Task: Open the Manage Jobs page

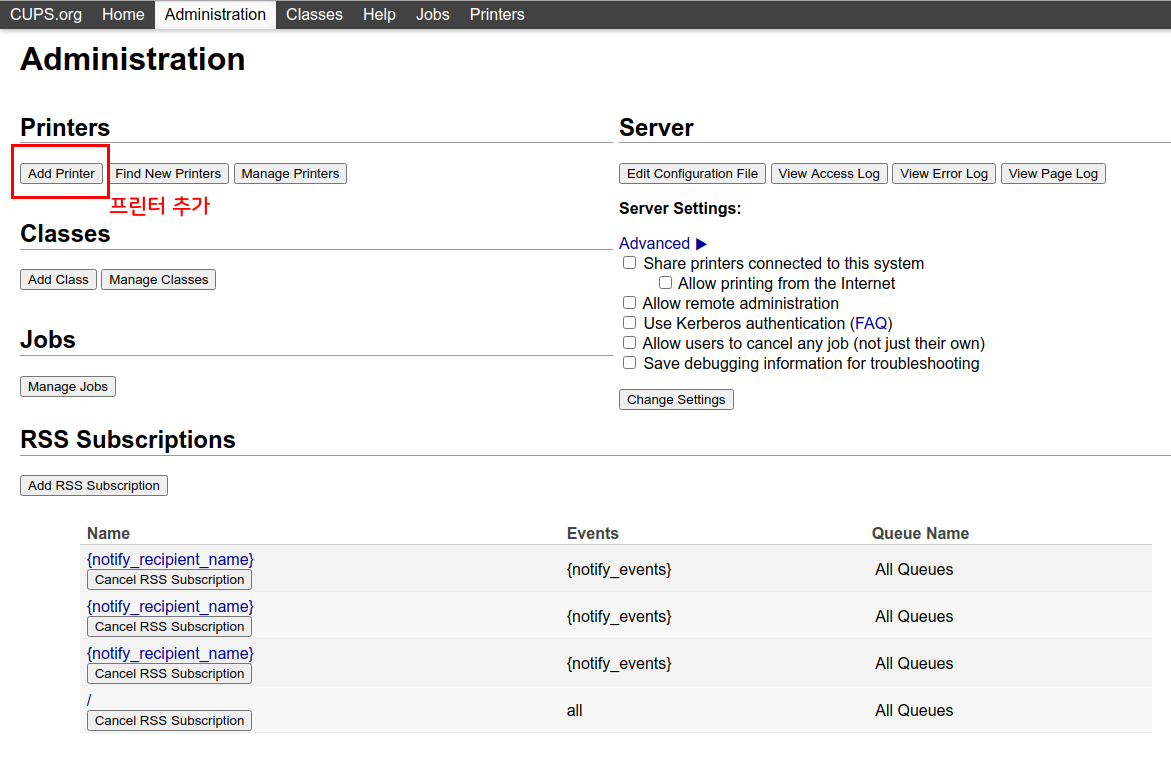Action: (68, 387)
